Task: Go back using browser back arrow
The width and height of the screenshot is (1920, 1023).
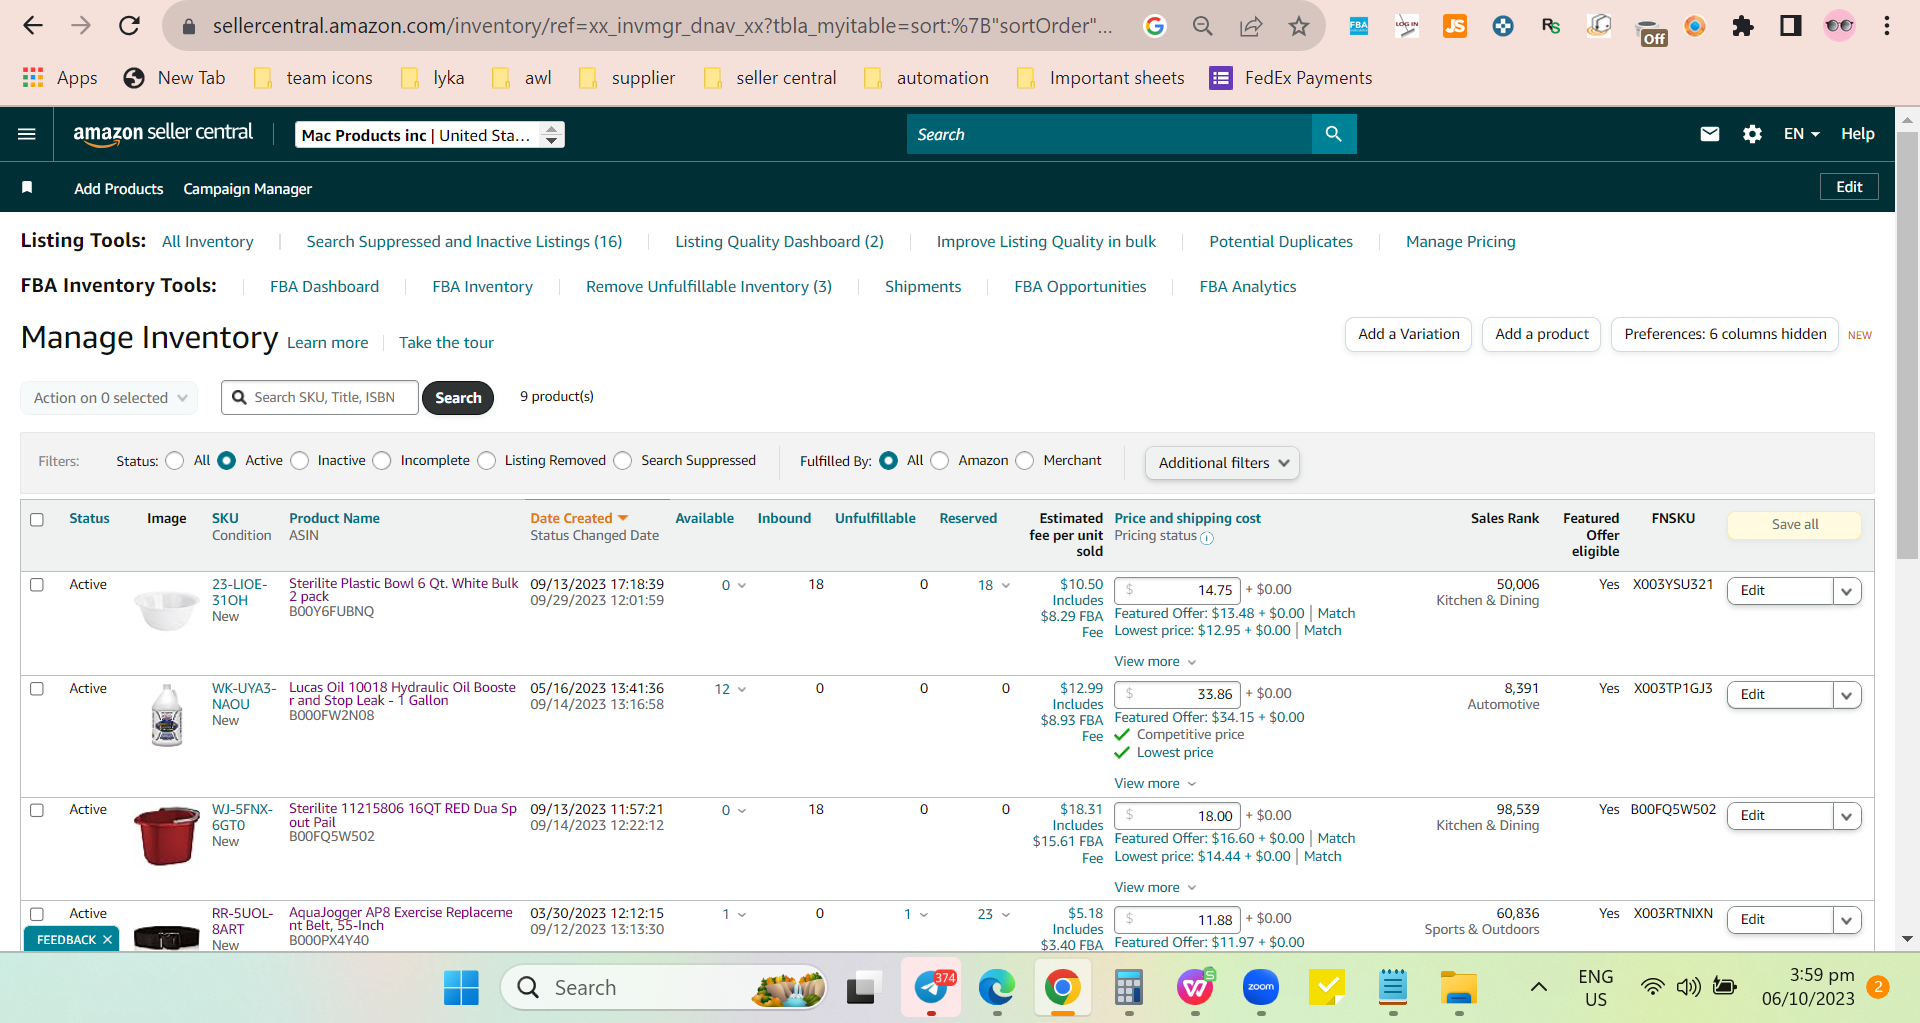Action: tap(33, 26)
